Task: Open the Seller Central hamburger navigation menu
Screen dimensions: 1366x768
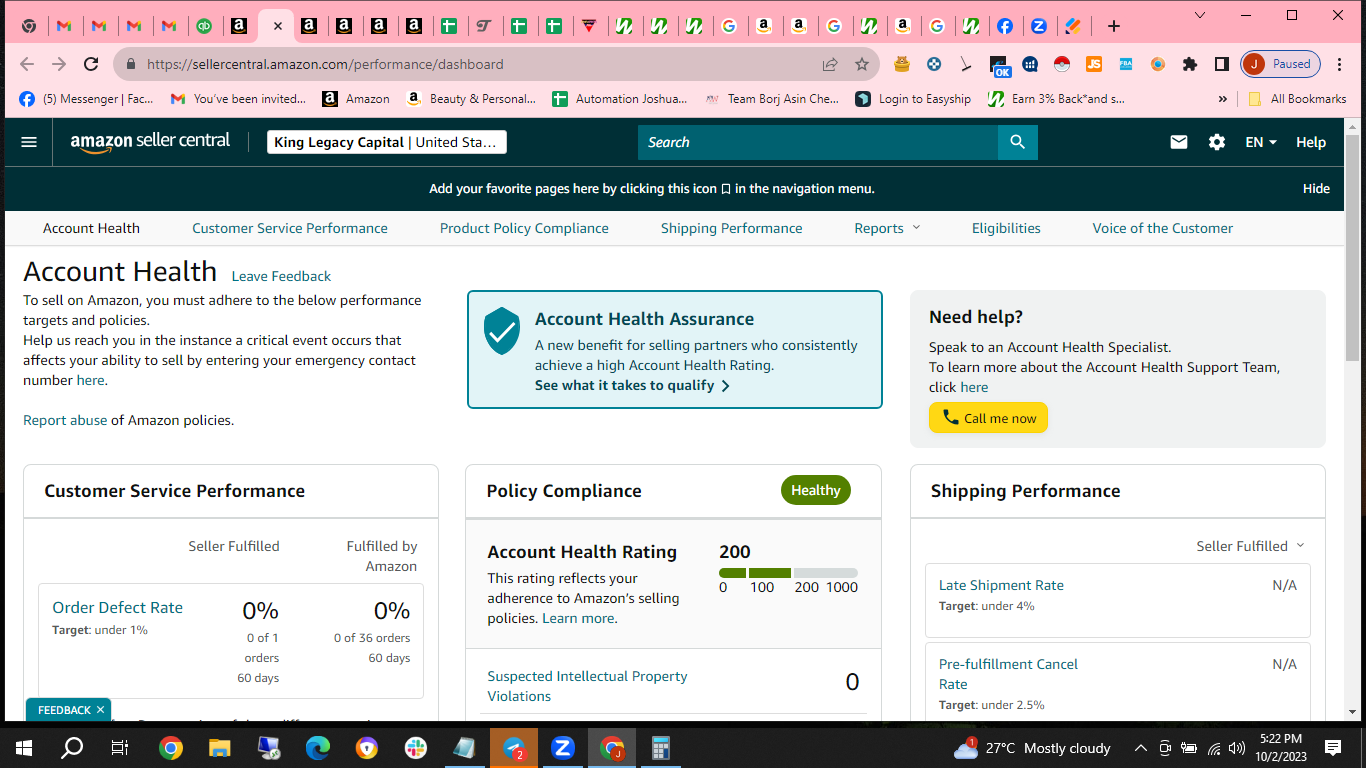Action: pyautogui.click(x=29, y=142)
